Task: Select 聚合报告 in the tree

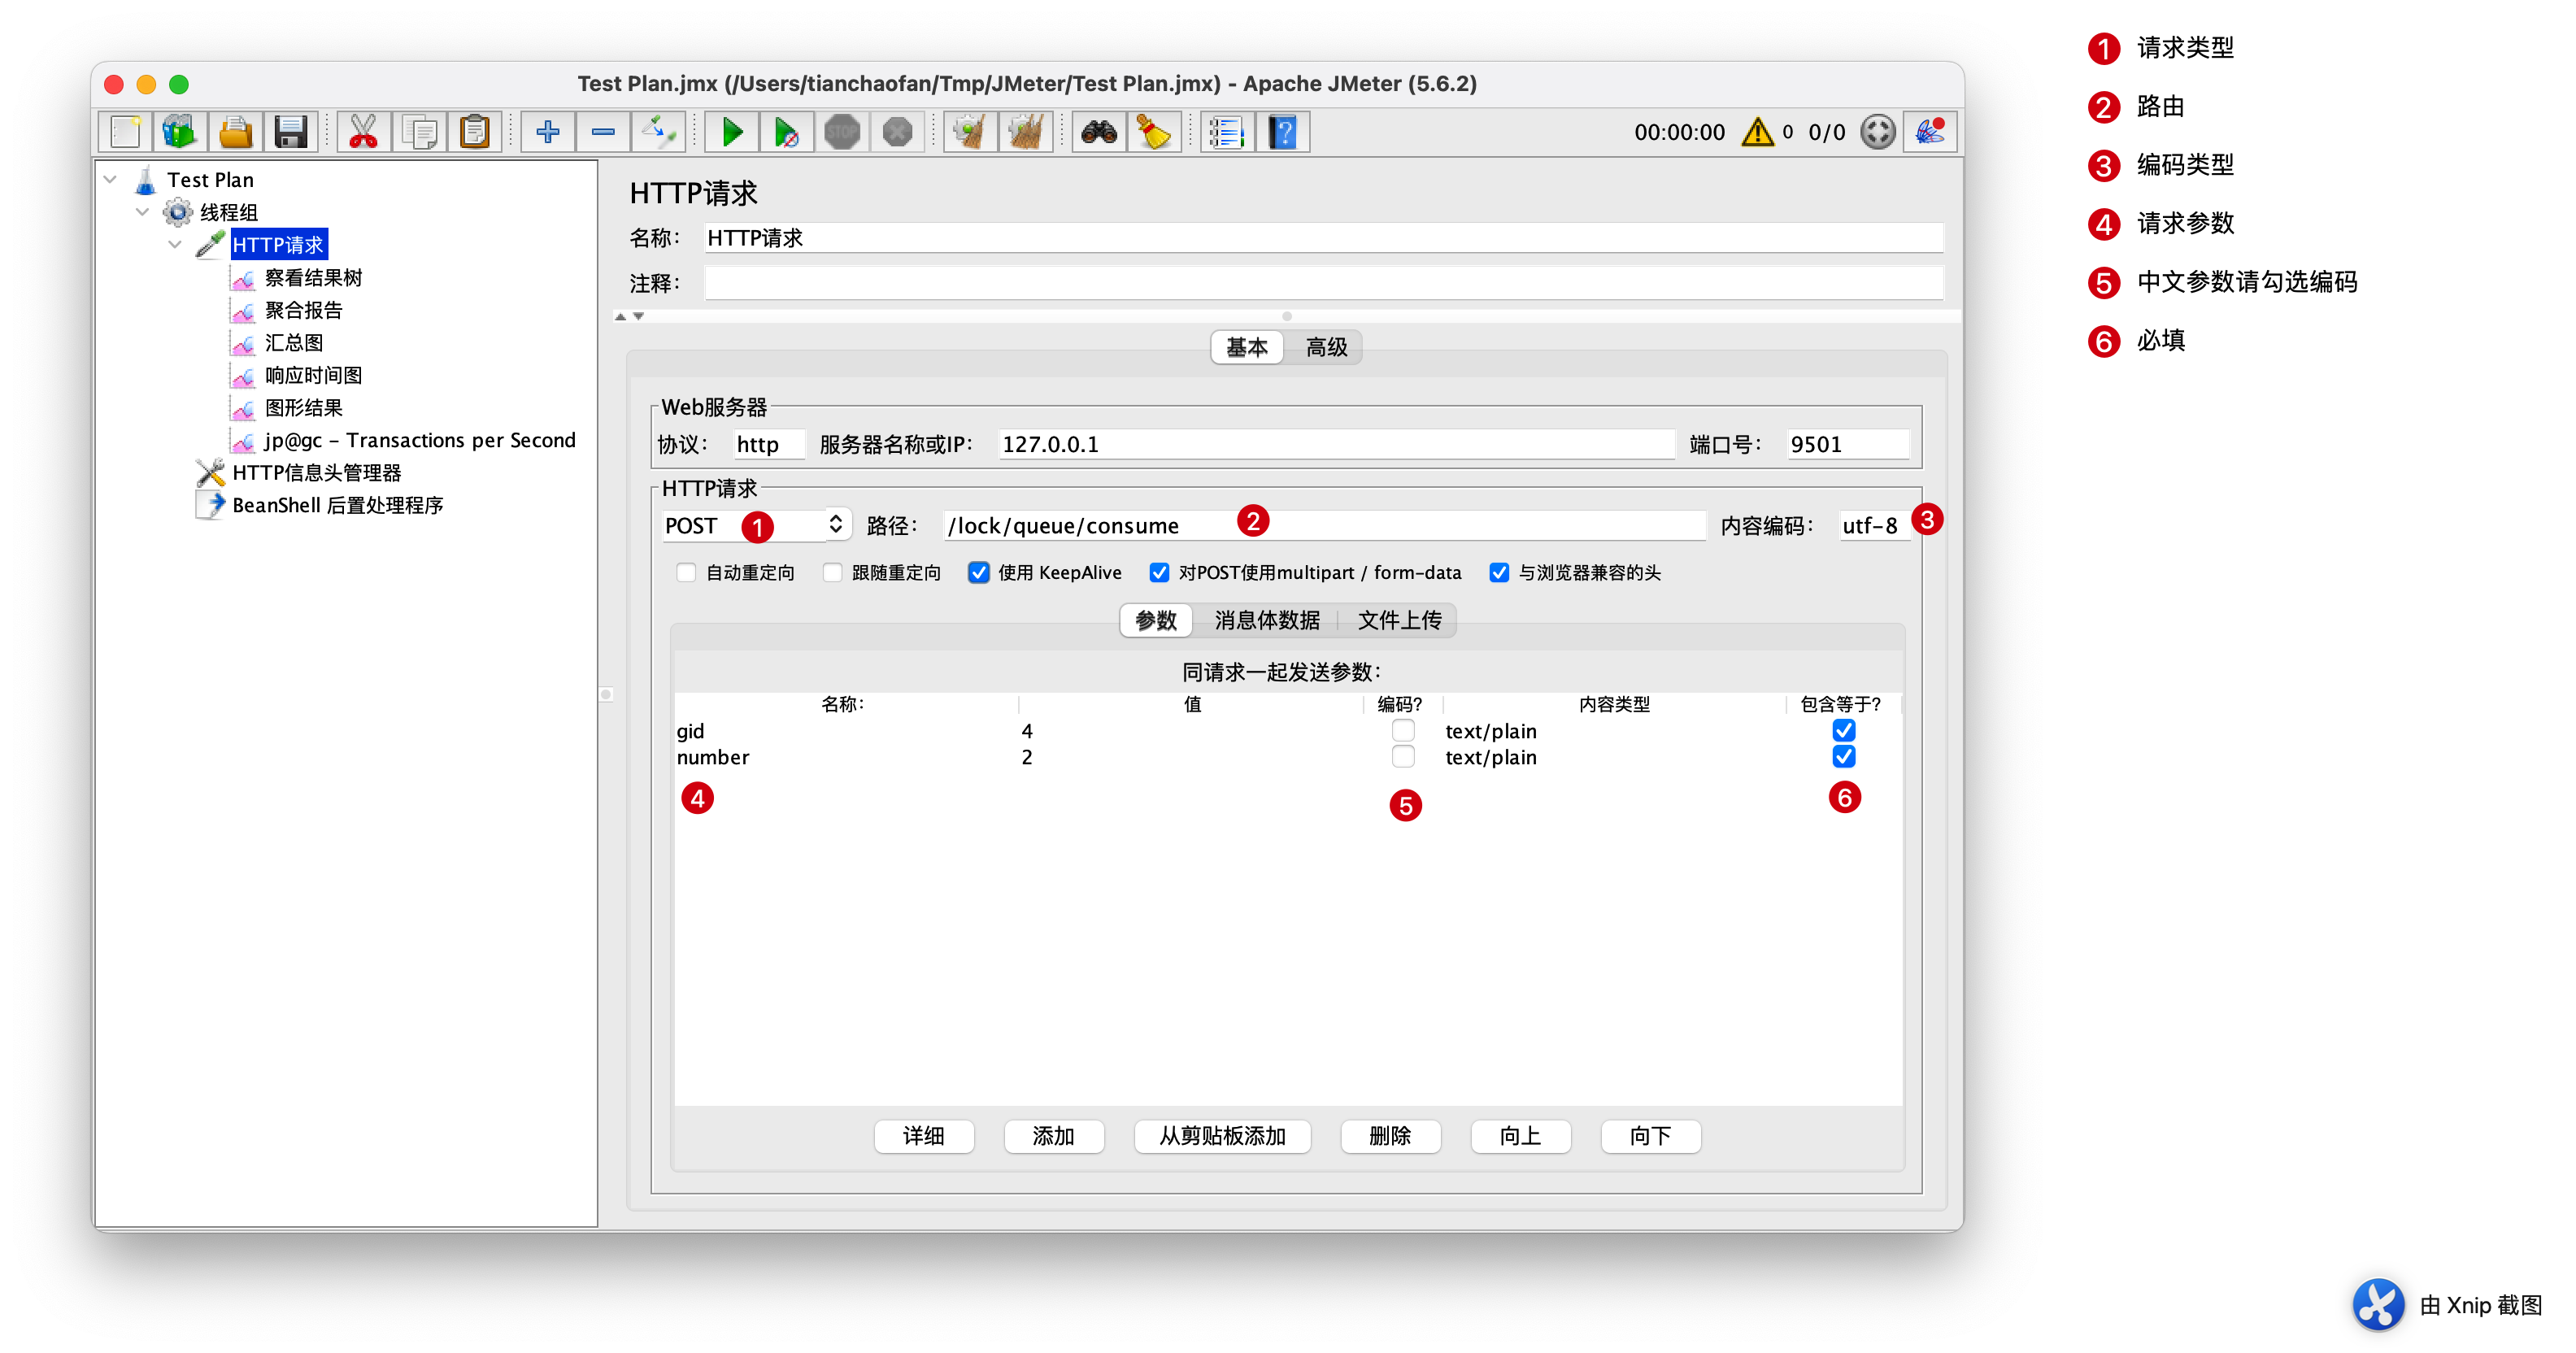Action: 303,311
